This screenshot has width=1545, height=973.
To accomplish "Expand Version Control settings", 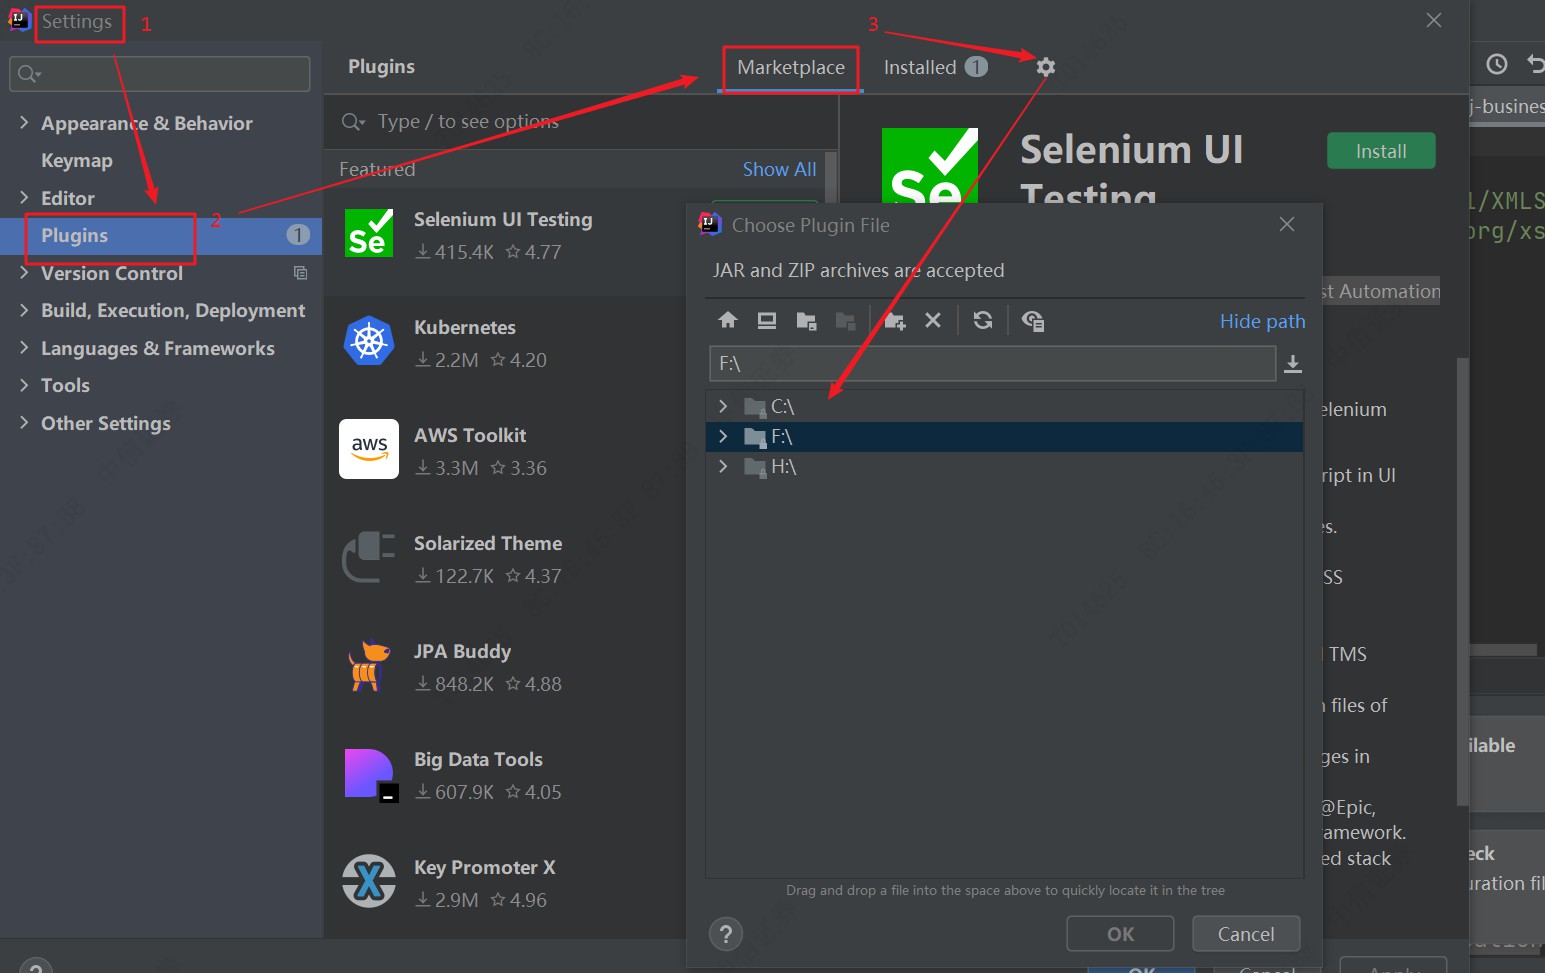I will click(24, 272).
